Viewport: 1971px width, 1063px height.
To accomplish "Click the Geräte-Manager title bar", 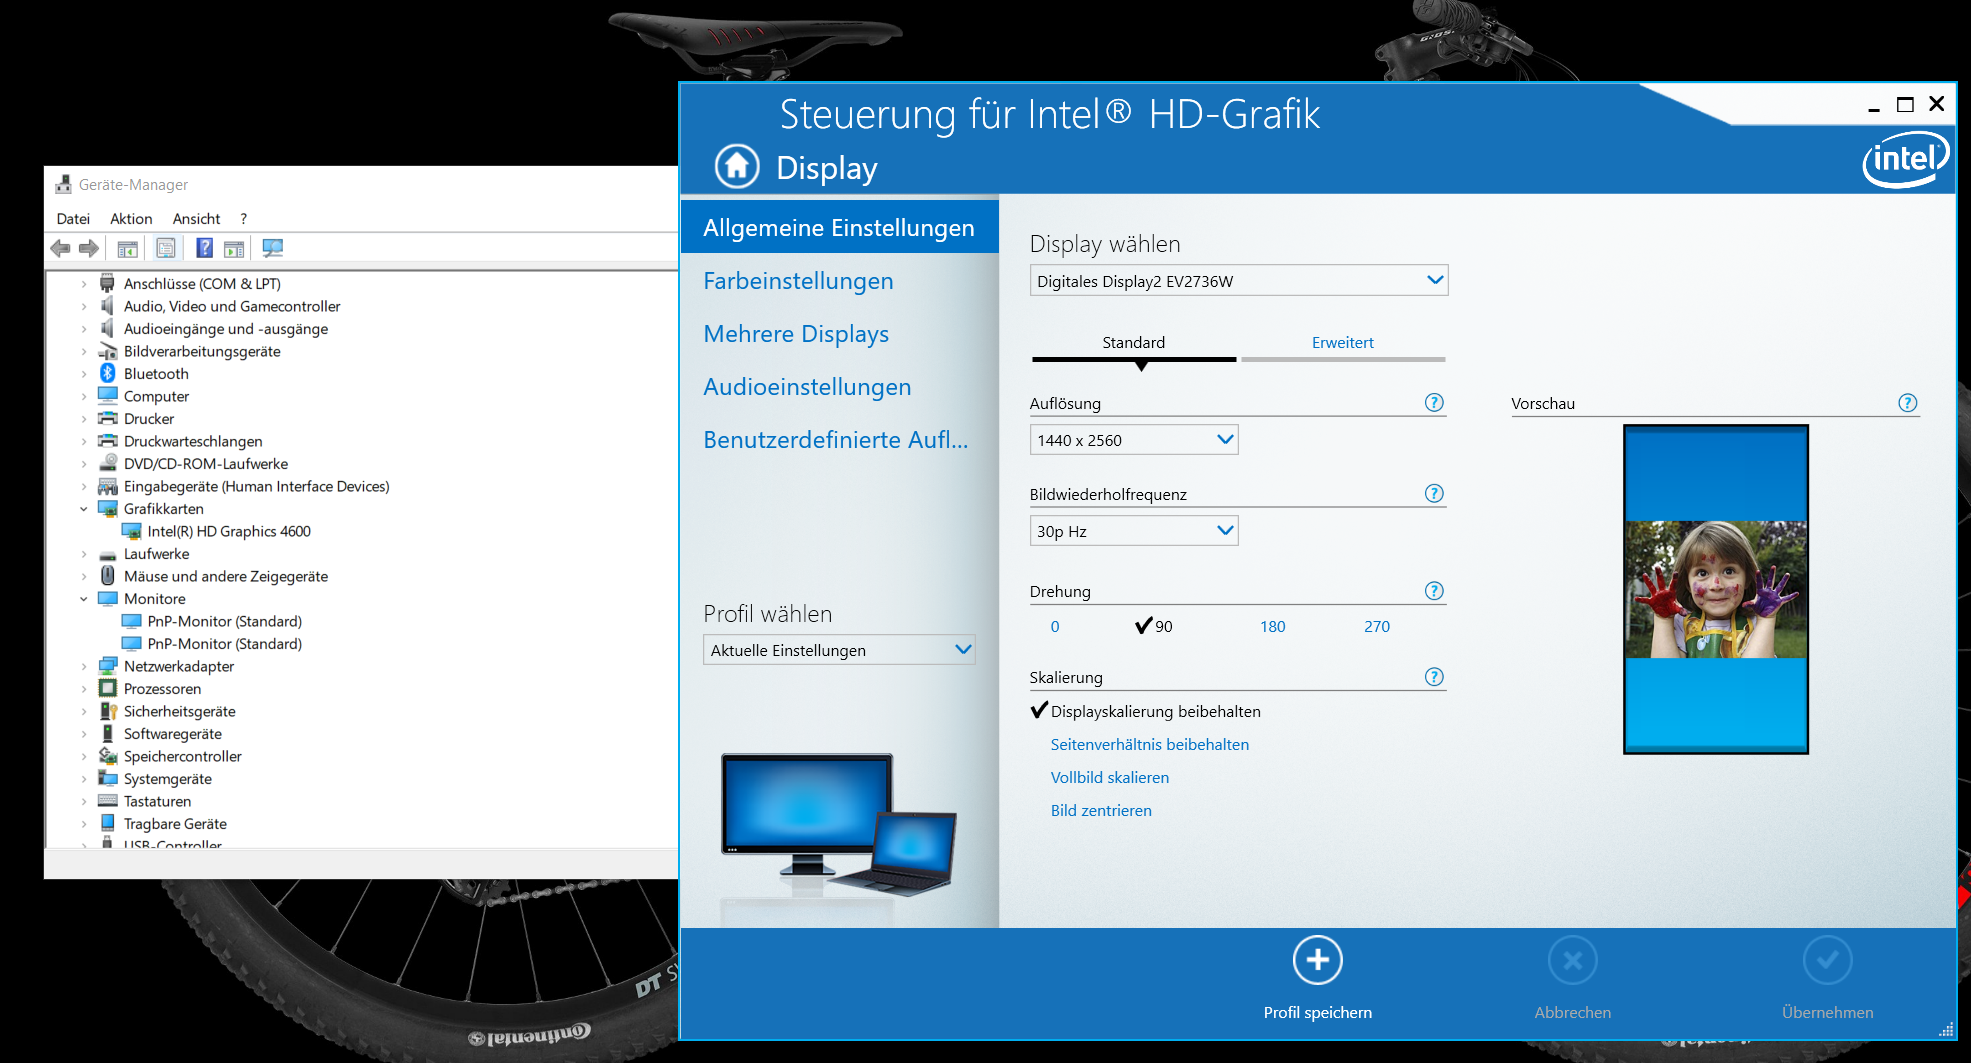I will click(x=360, y=184).
